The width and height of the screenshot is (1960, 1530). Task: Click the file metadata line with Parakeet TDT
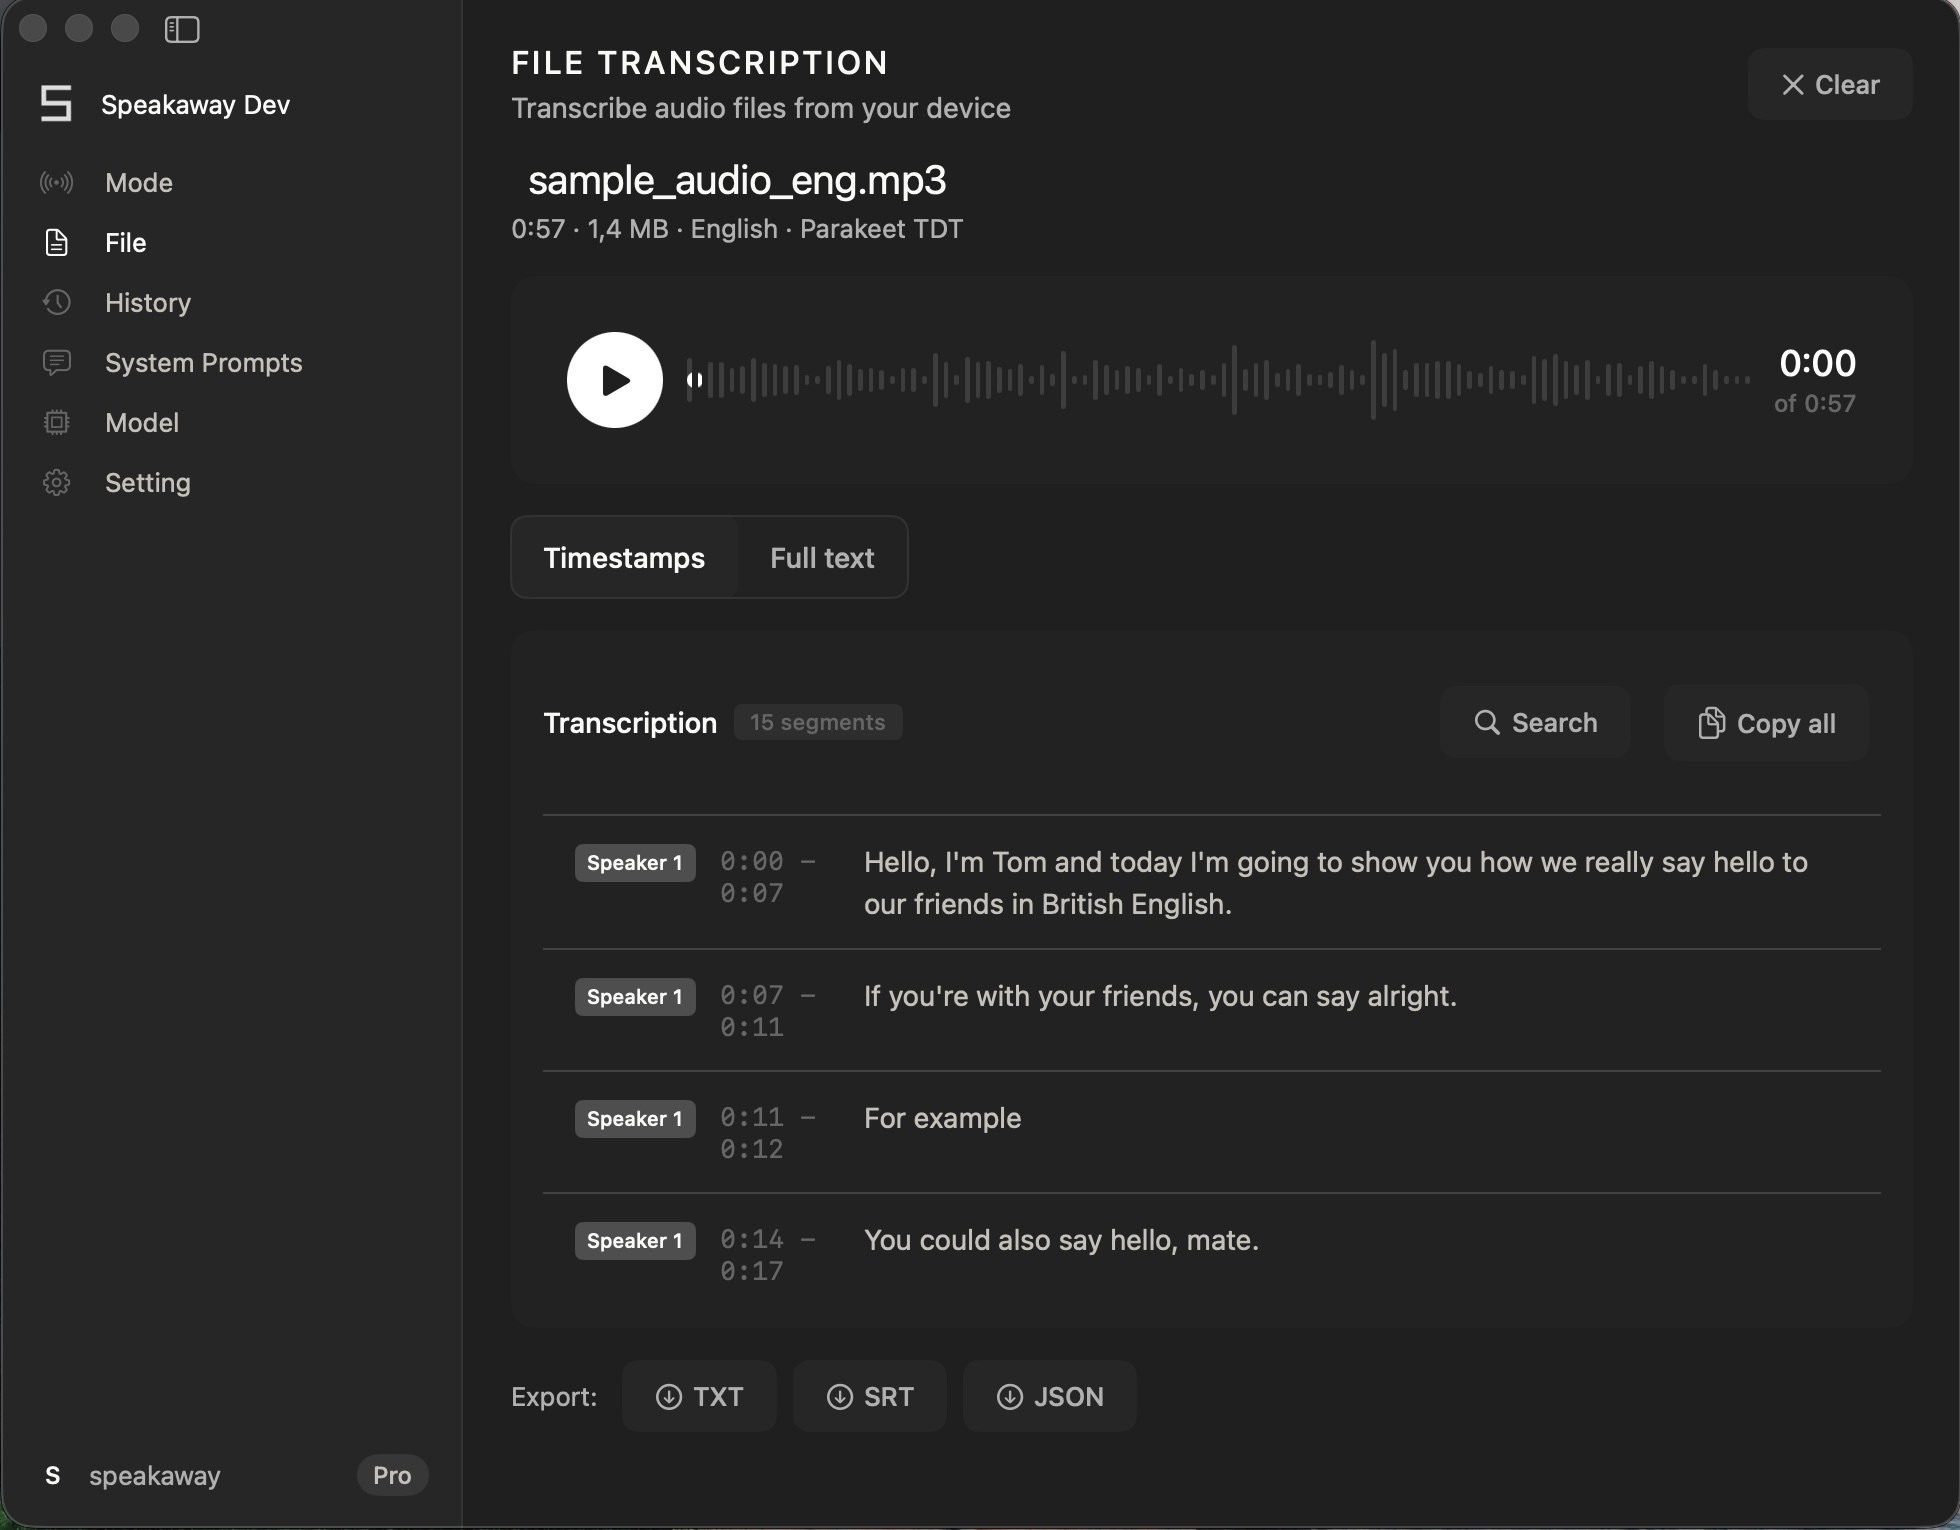(x=737, y=229)
